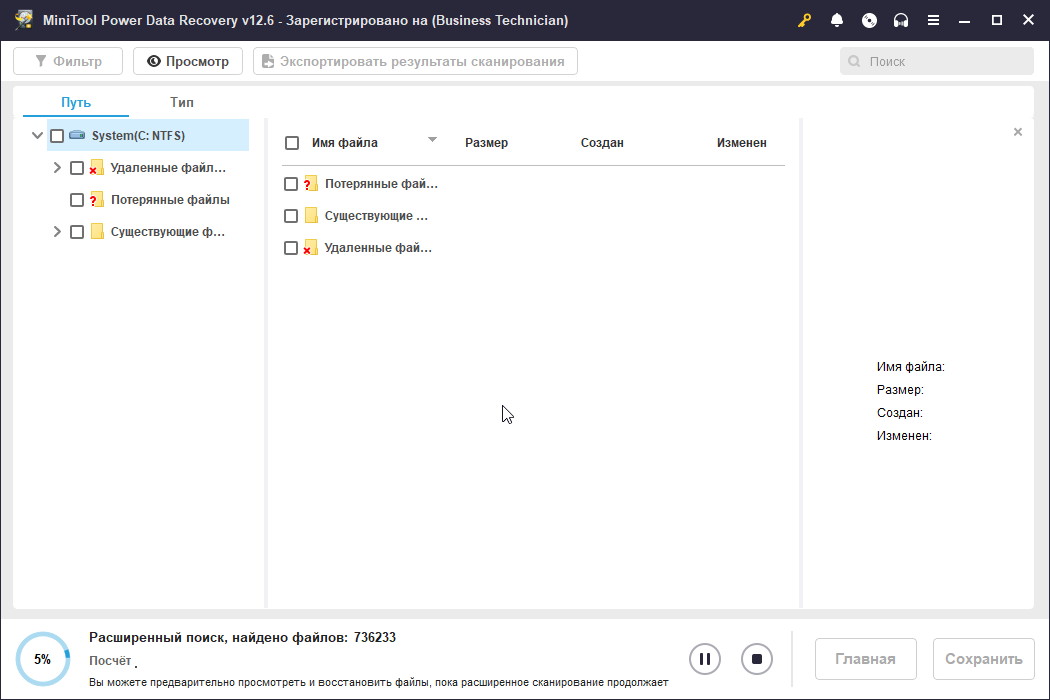Expand the Существующие файлы tree node
Screen dimensions: 1050x700
tap(57, 232)
